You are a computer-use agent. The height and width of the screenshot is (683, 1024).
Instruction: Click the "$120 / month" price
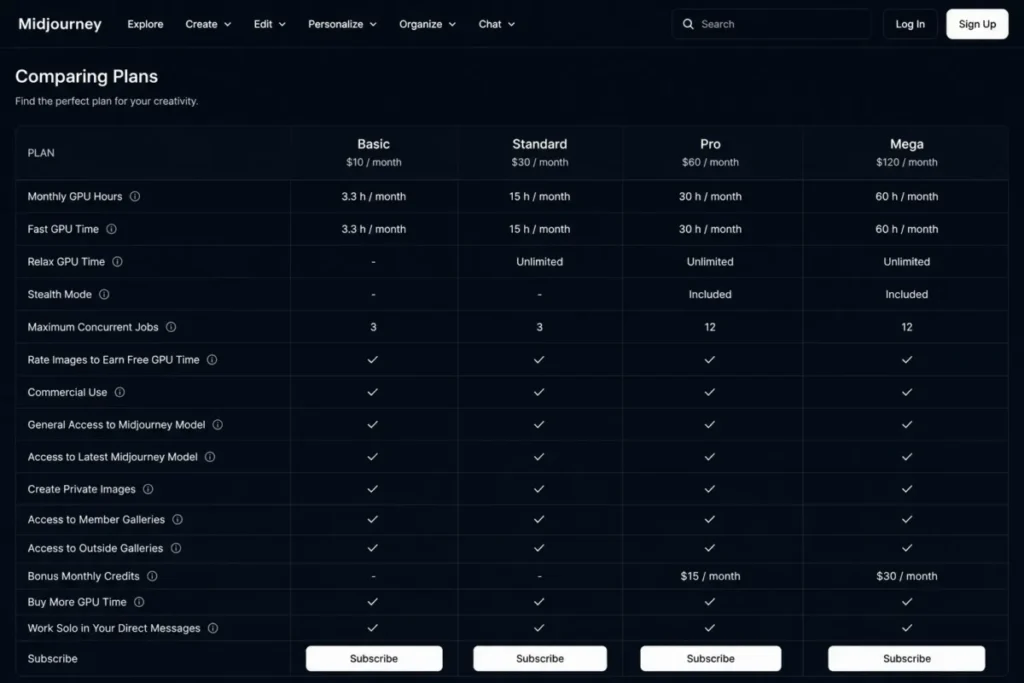point(906,163)
